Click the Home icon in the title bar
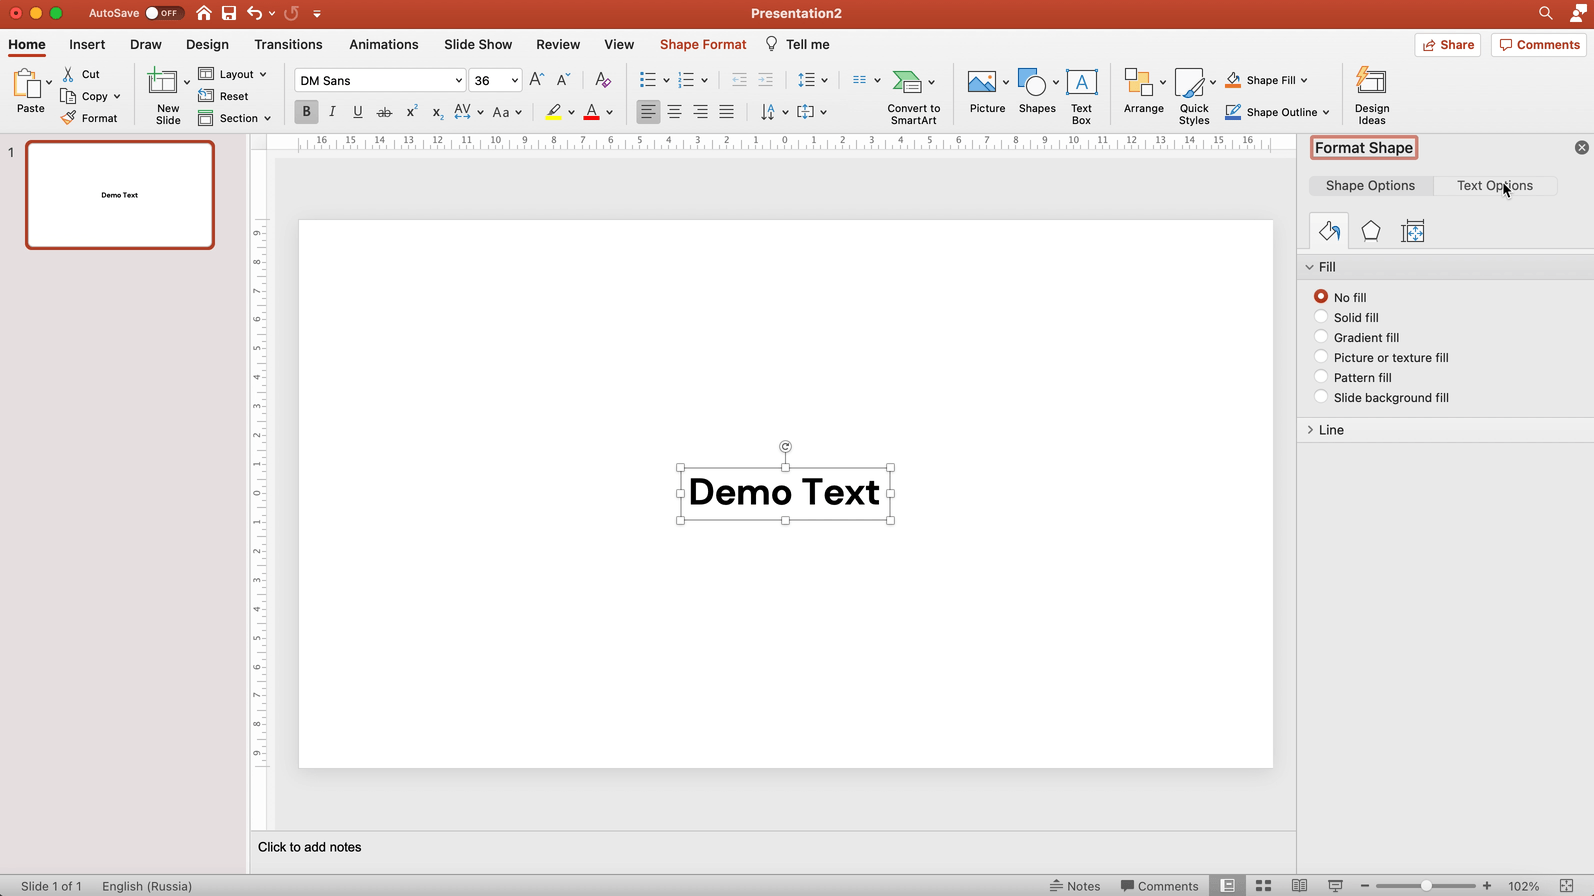 tap(204, 13)
